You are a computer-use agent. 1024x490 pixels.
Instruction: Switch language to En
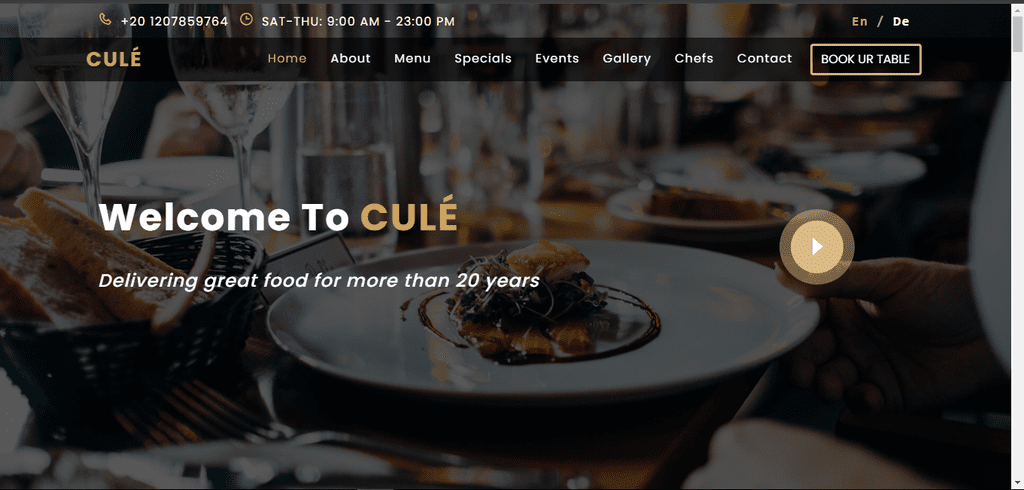tap(859, 22)
